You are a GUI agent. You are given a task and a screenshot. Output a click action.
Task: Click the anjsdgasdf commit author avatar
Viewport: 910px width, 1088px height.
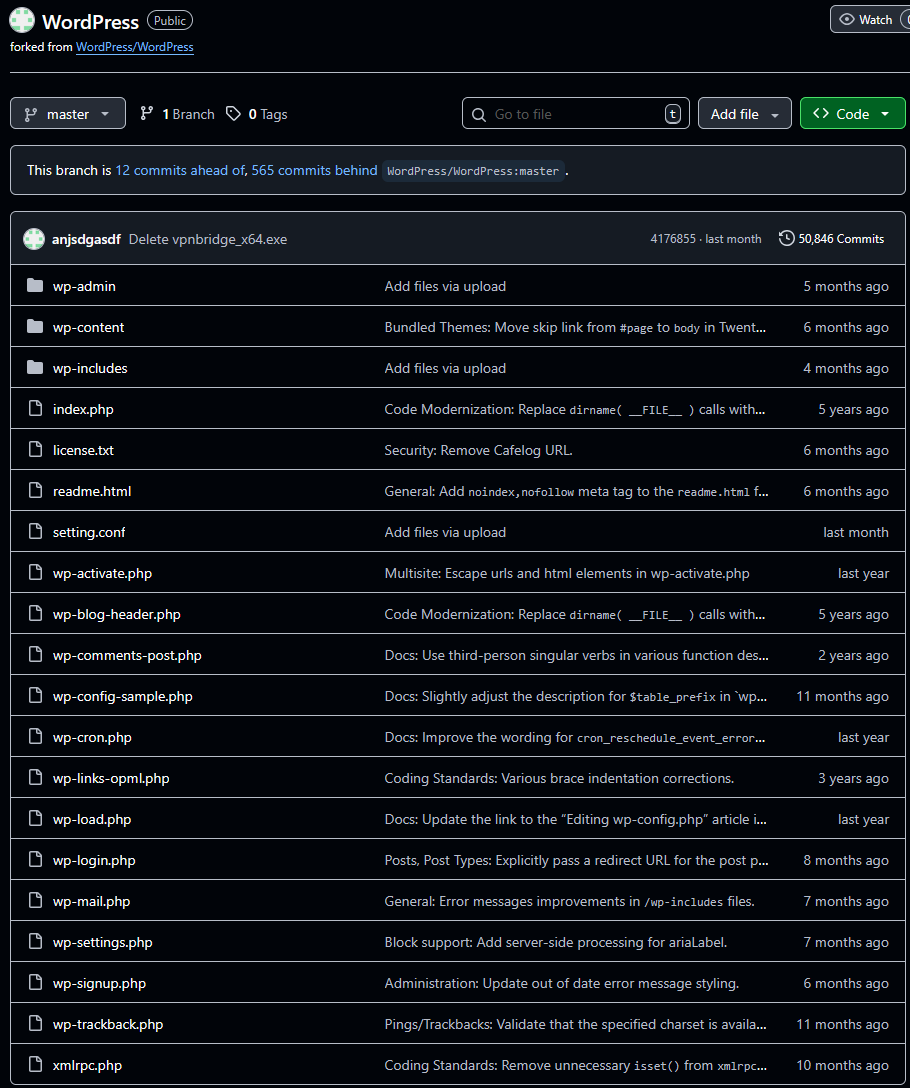[34, 239]
